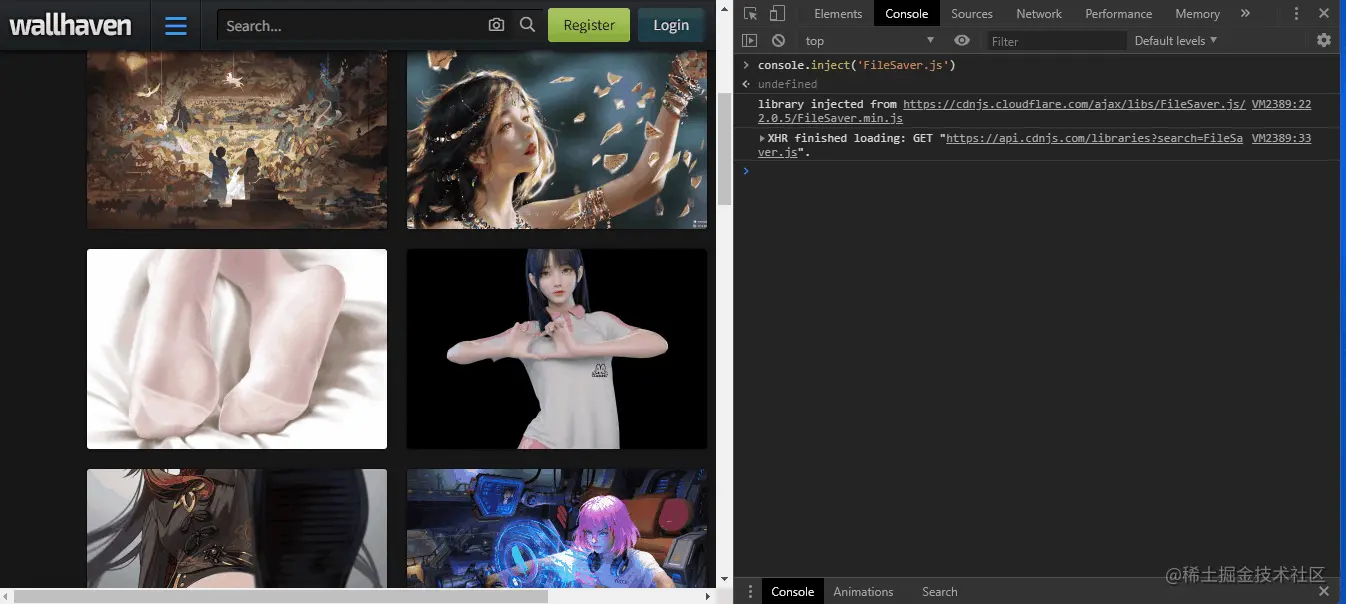Open the Performance tab

click(1119, 13)
